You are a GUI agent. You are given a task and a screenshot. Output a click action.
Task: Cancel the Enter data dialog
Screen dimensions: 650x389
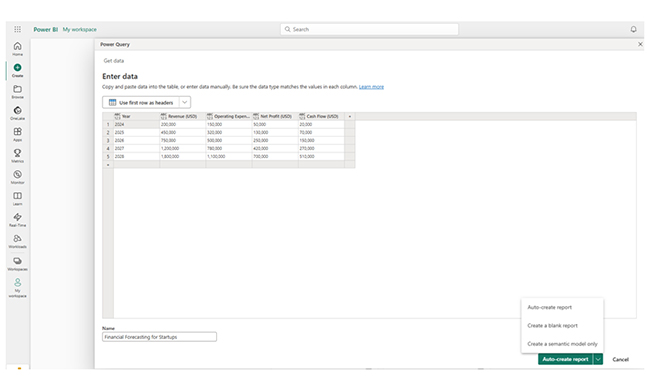click(x=621, y=359)
